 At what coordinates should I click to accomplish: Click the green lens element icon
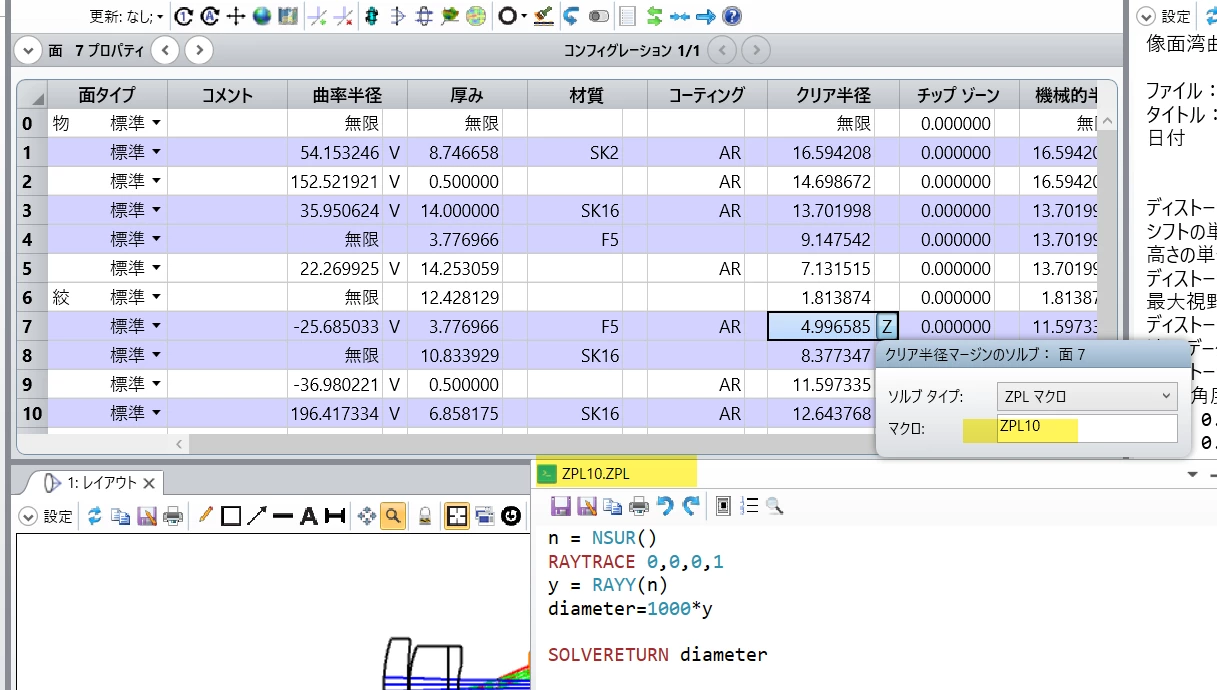(372, 16)
